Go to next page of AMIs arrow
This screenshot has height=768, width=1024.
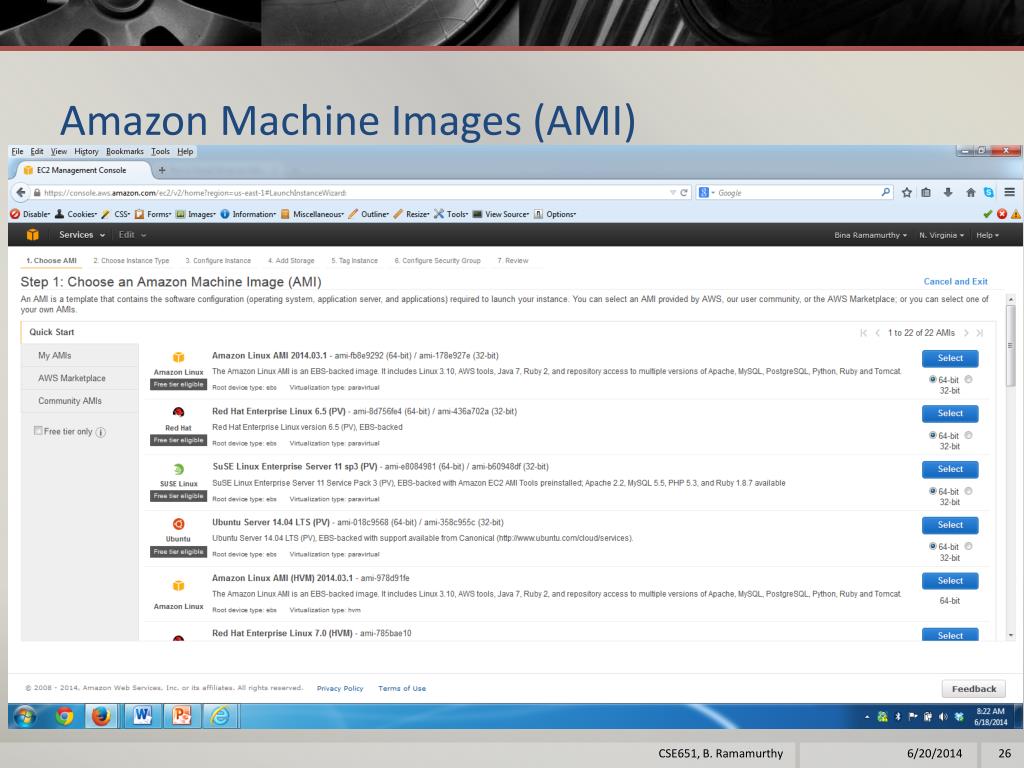967,333
